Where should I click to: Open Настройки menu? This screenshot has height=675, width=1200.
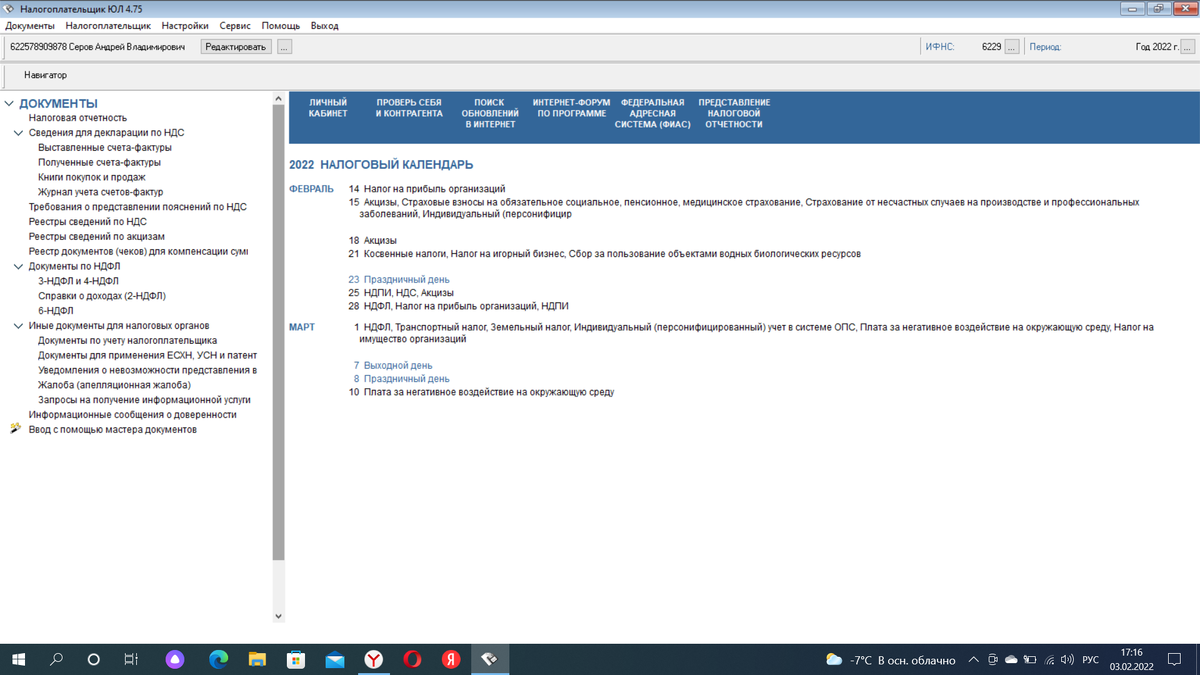click(185, 26)
